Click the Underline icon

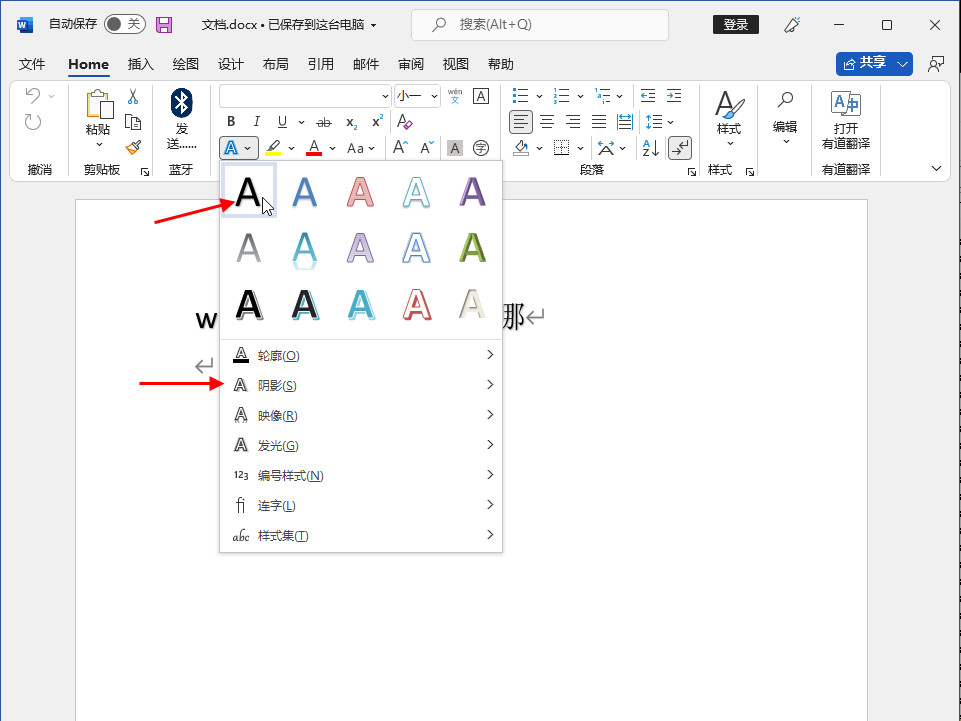[x=282, y=121]
